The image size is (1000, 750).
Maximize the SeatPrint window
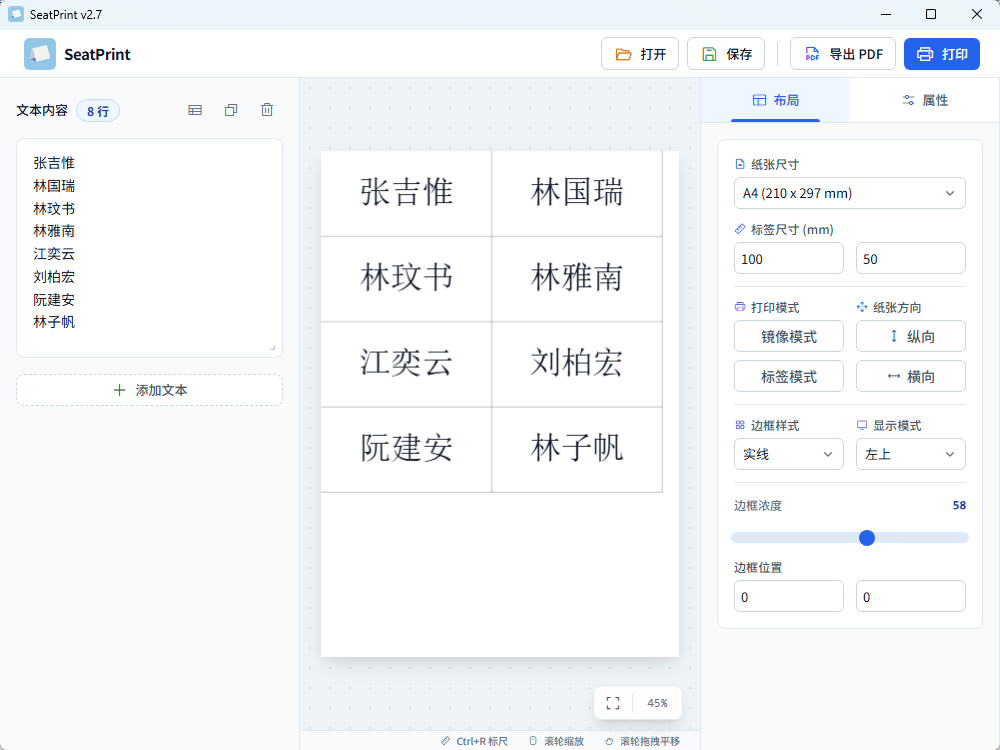point(930,14)
